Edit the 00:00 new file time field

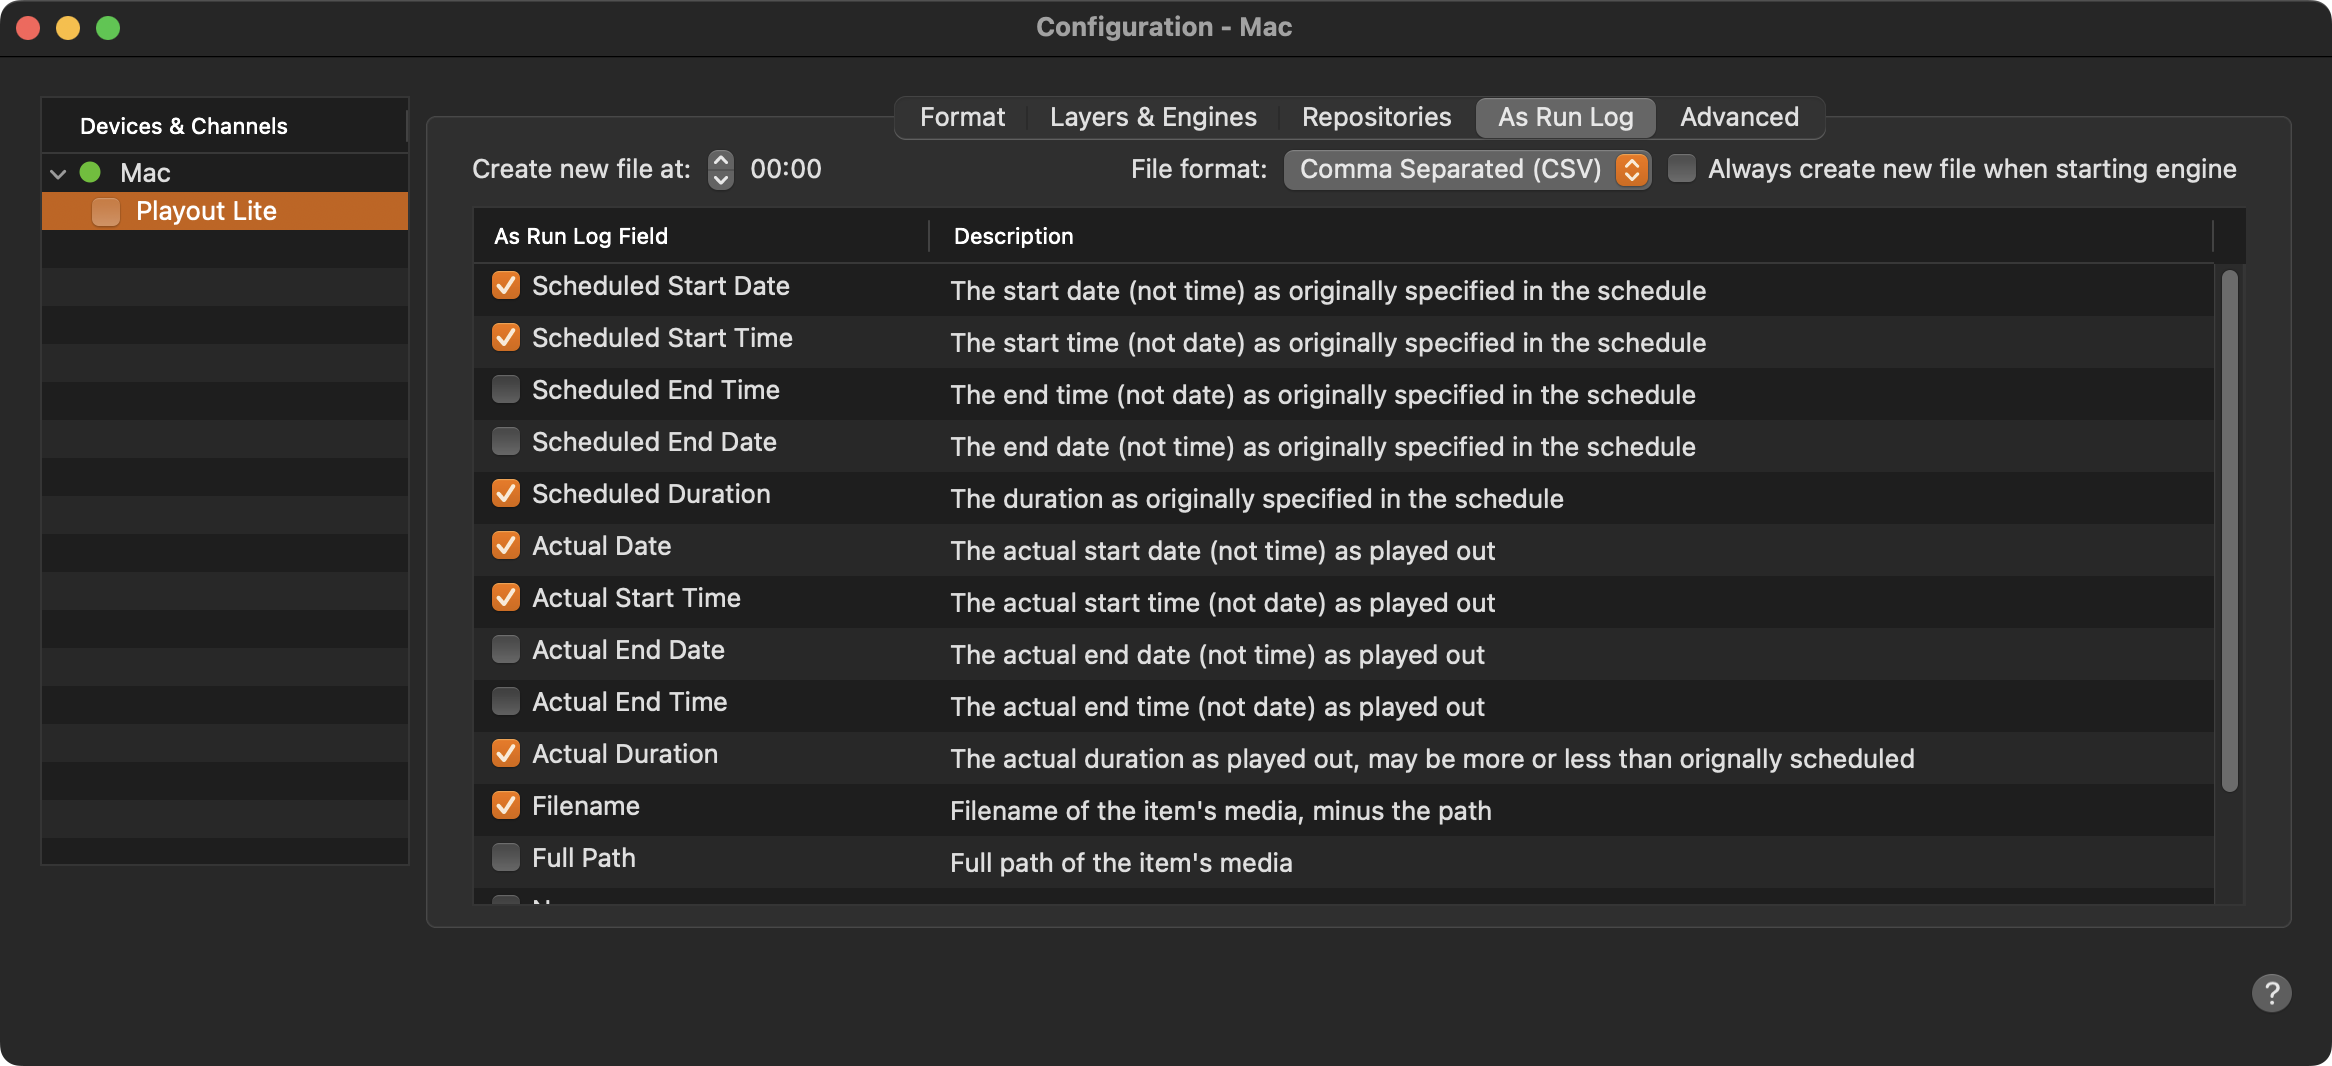[786, 169]
